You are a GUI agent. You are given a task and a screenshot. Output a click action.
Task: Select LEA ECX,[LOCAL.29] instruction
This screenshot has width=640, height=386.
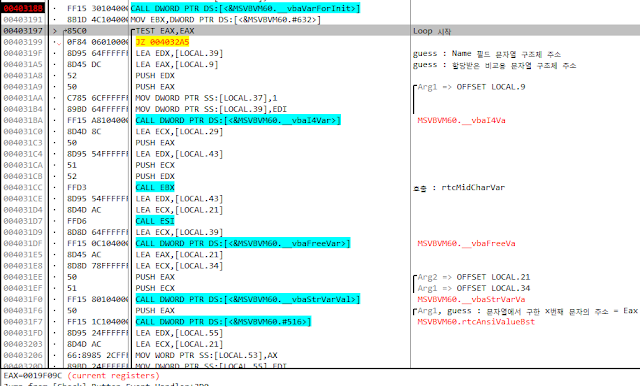[x=180, y=131]
